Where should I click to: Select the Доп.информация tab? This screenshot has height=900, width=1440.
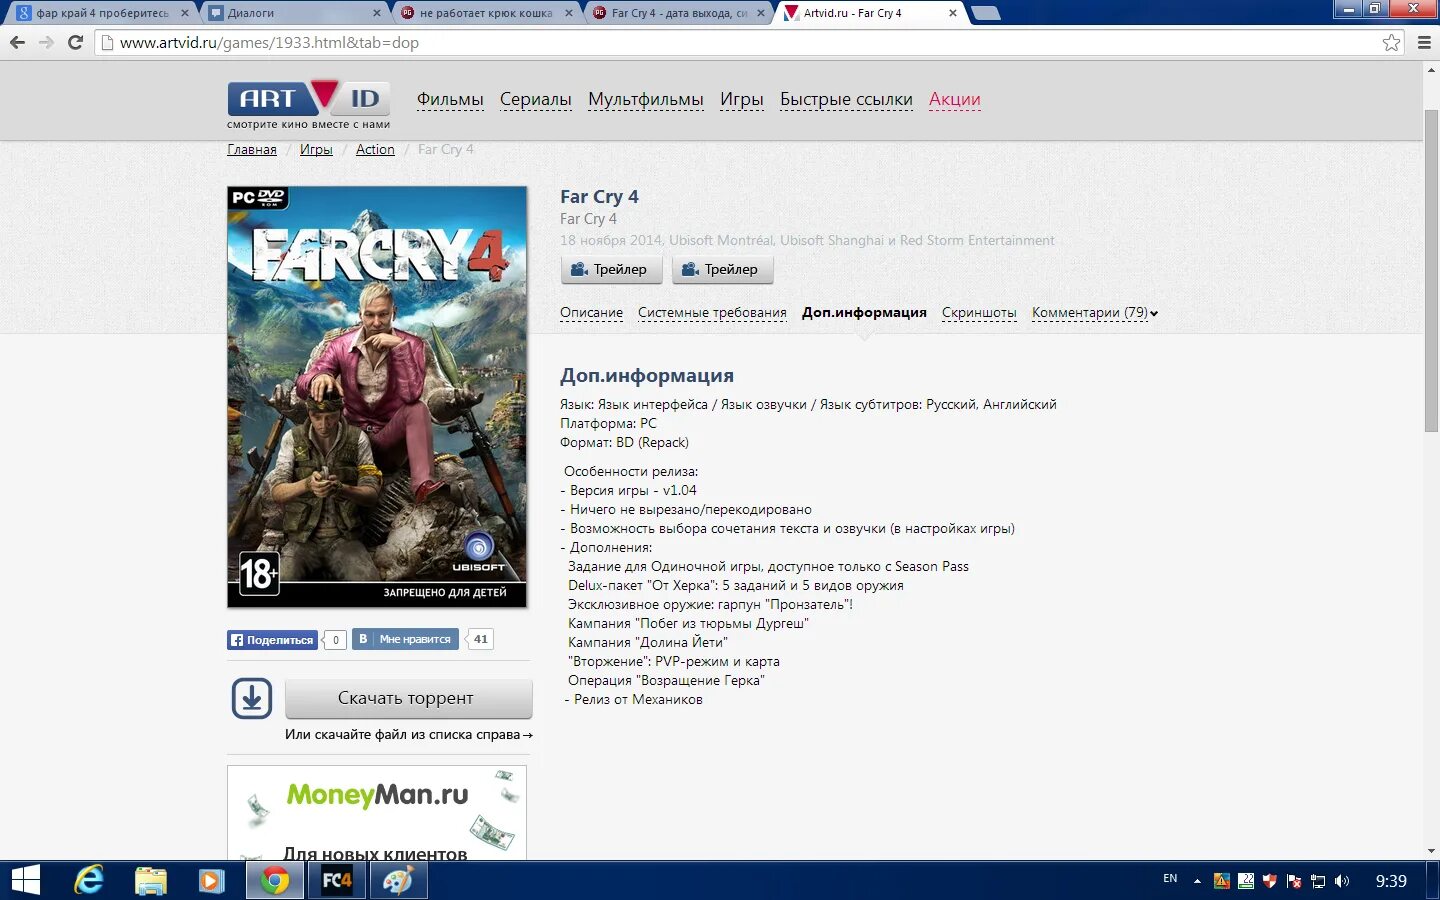(x=864, y=312)
